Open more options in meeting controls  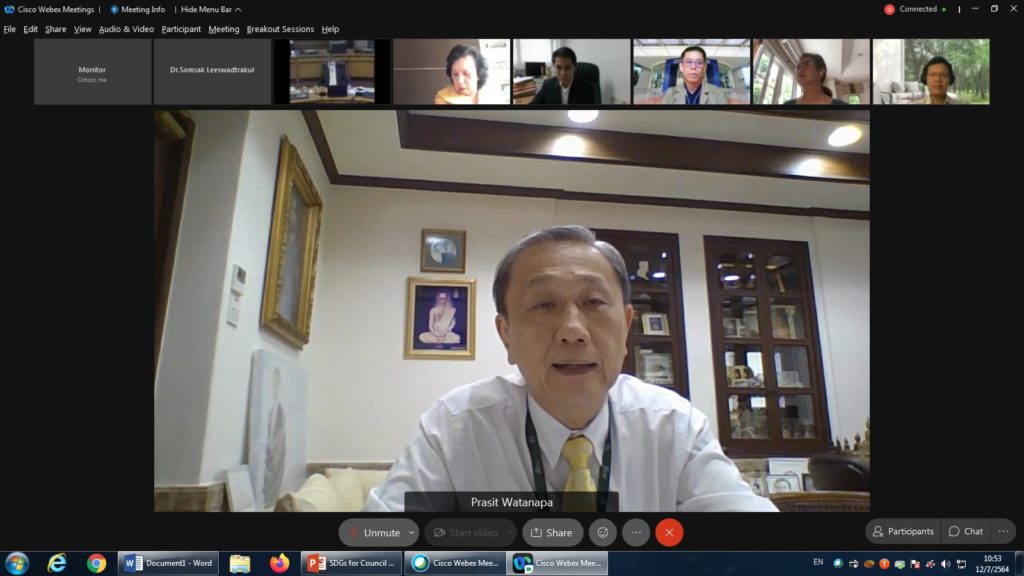(636, 532)
